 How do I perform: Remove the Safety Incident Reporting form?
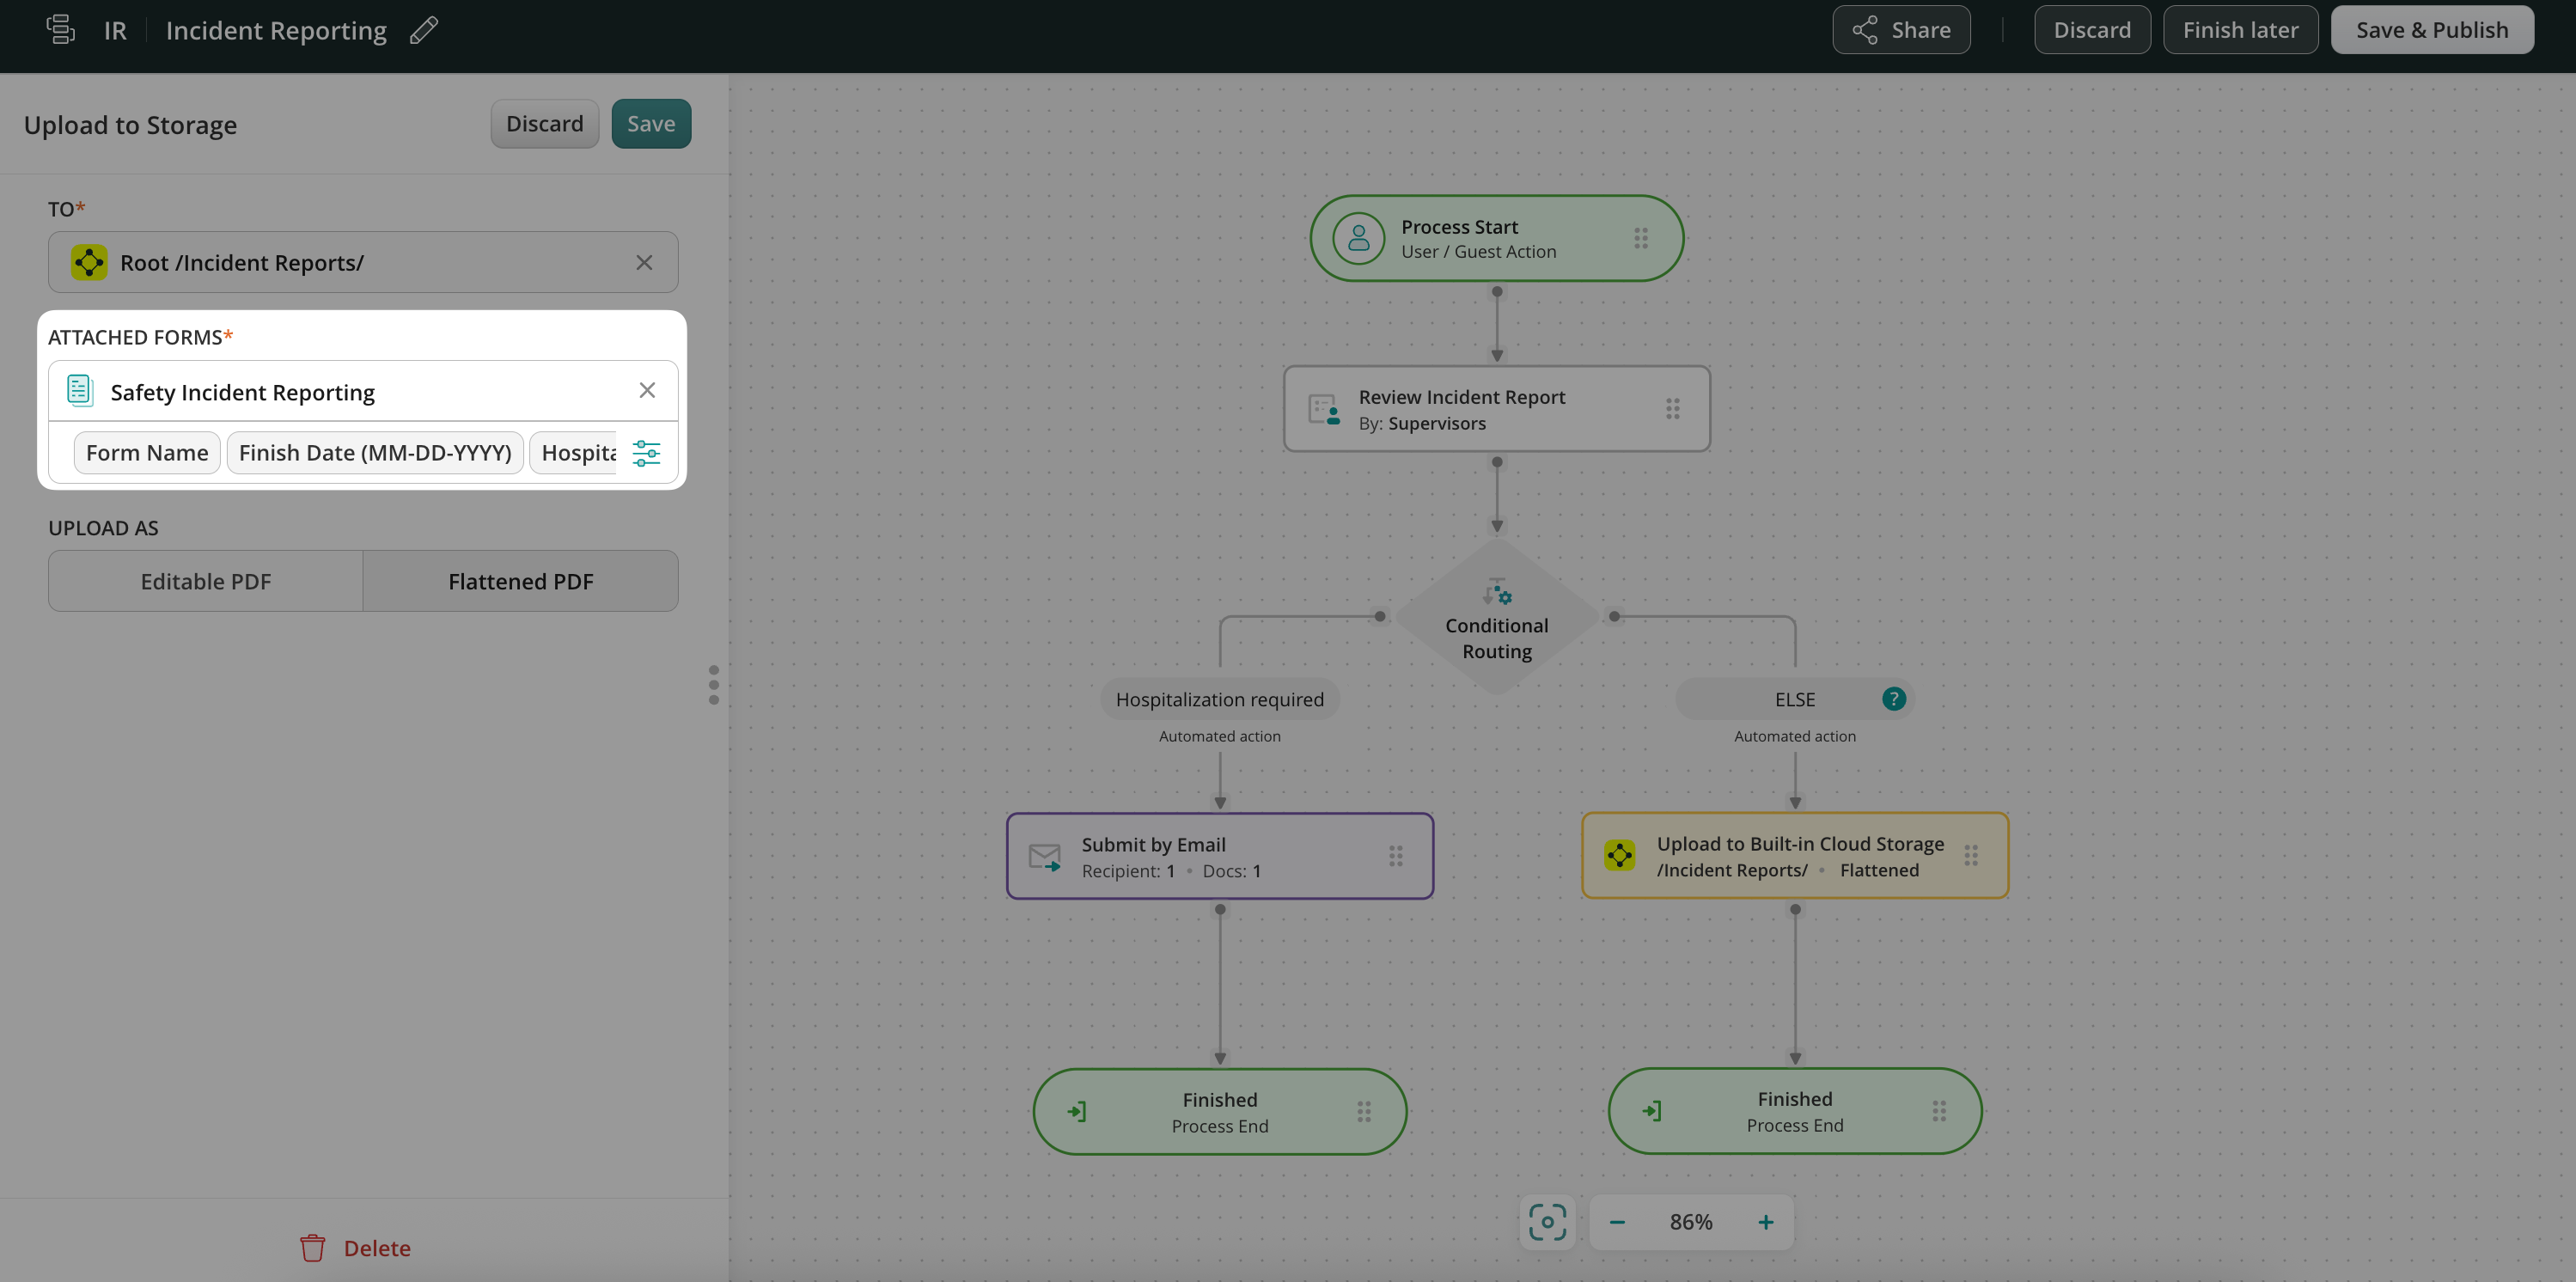tap(647, 390)
